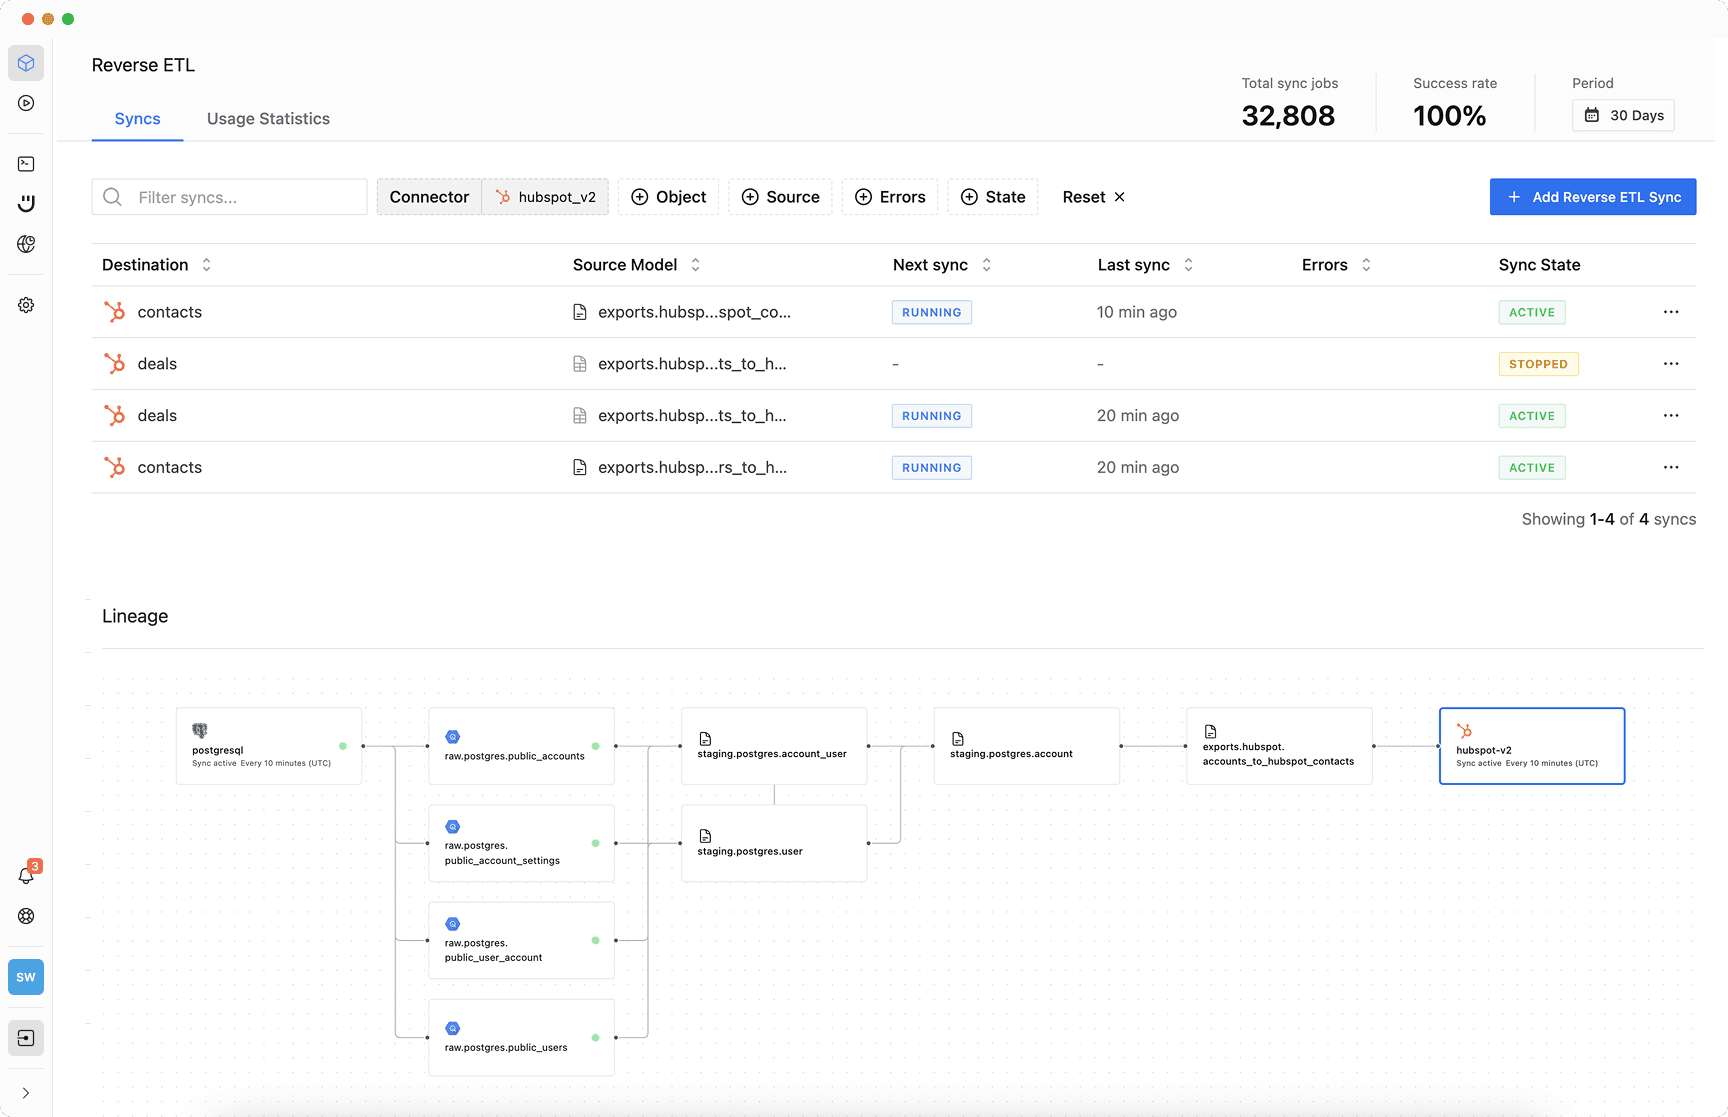Select raw.postgres.public_user_account node
The width and height of the screenshot is (1728, 1117).
pos(521,940)
